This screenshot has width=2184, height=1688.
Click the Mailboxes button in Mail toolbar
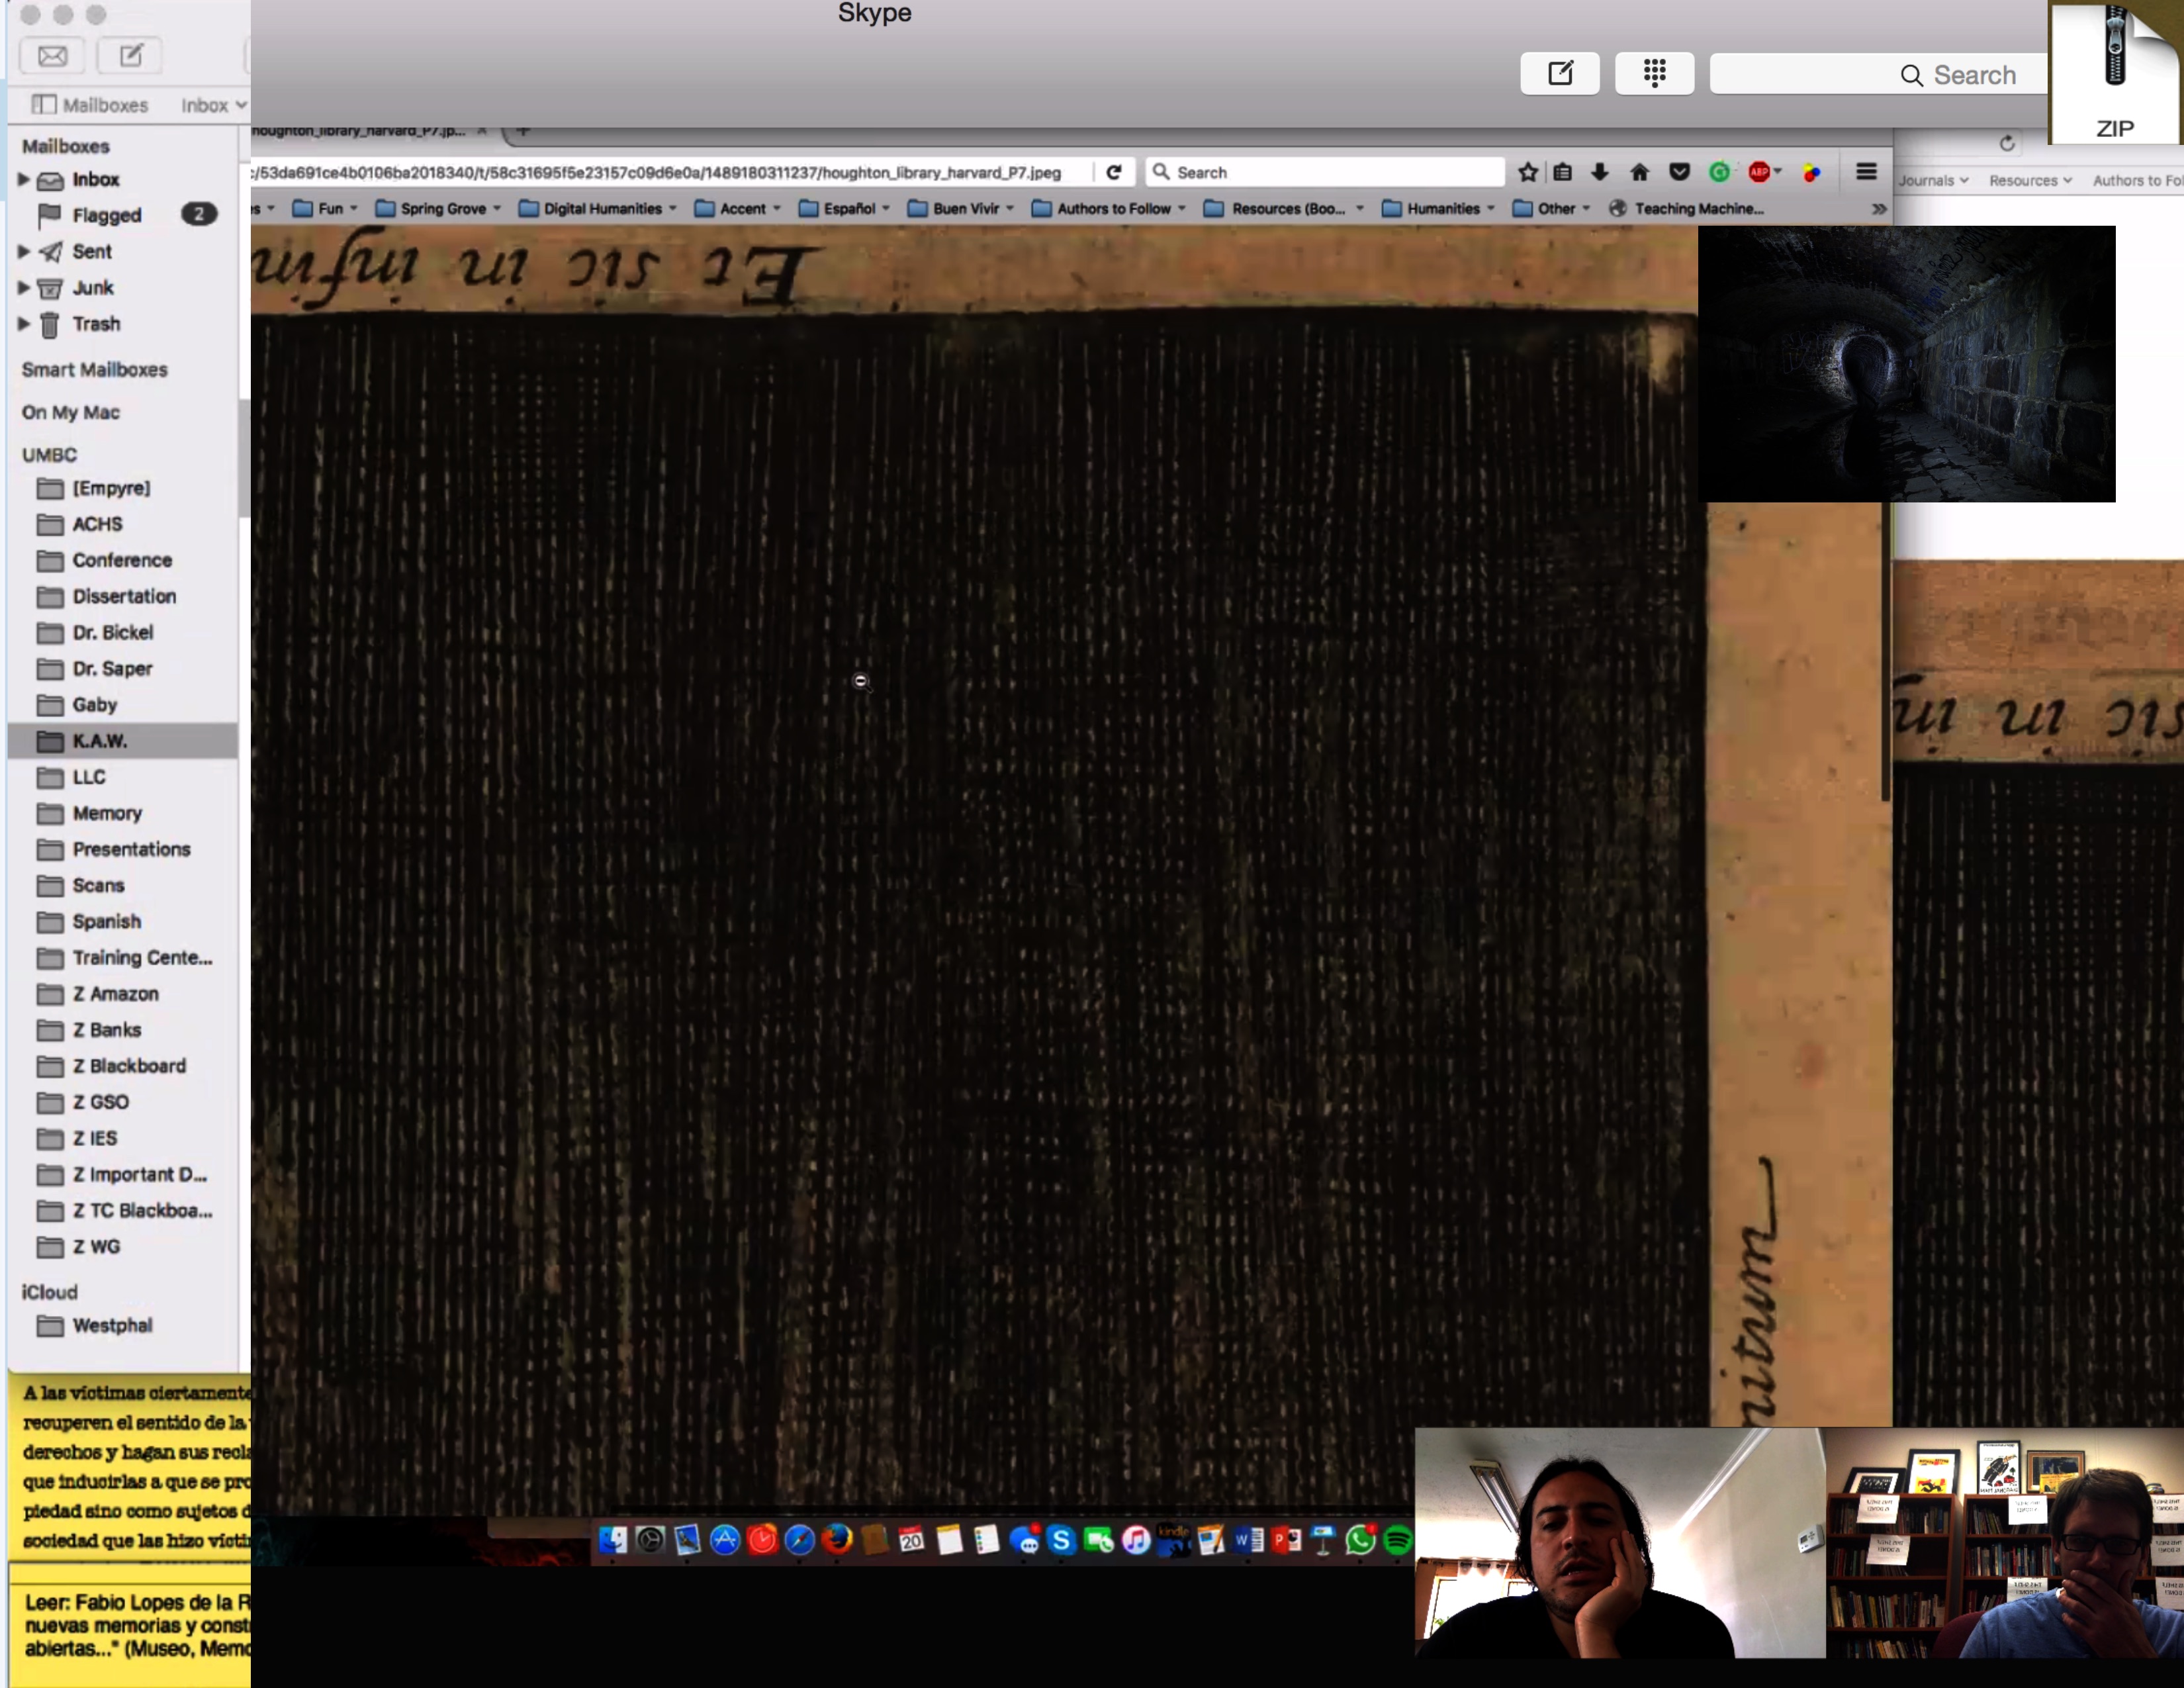90,105
